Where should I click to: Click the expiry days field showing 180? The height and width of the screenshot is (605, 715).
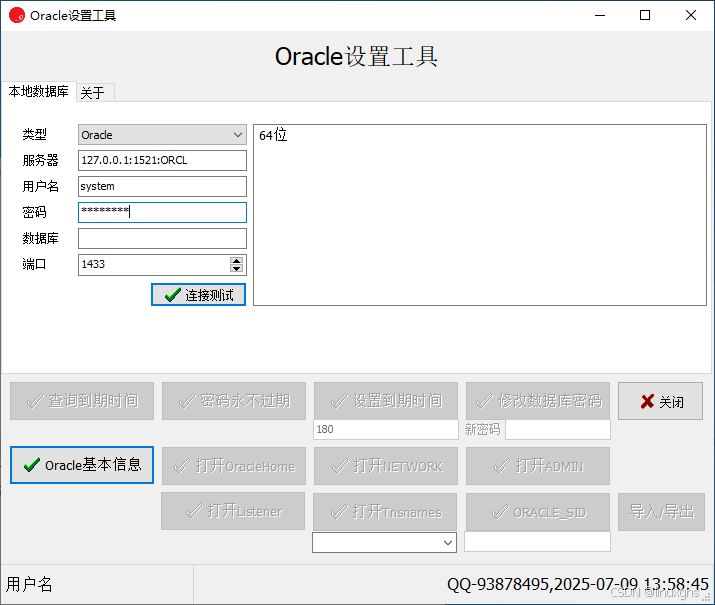(386, 429)
